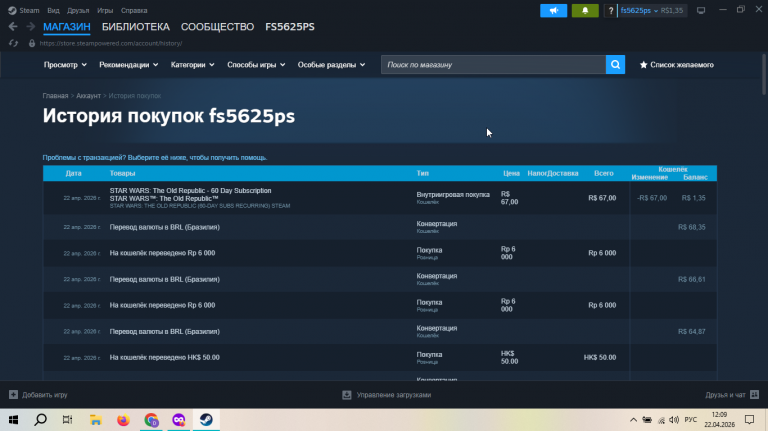Image resolution: width=768 pixels, height=431 pixels.
Task: Click the Всего column header
Action: (604, 173)
